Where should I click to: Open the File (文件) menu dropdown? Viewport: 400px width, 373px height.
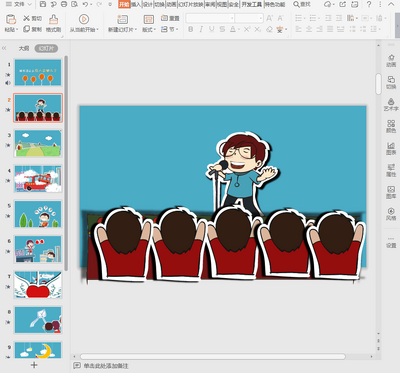pyautogui.click(x=19, y=4)
